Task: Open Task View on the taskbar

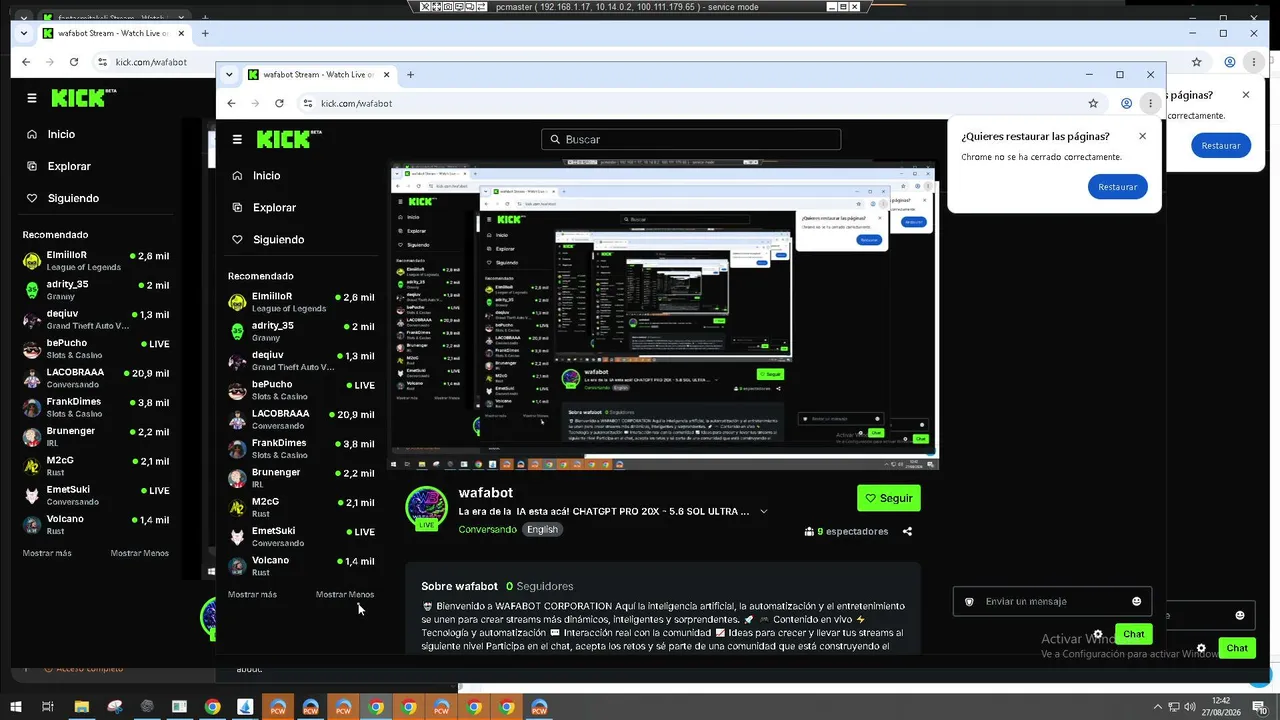Action: pos(47,707)
